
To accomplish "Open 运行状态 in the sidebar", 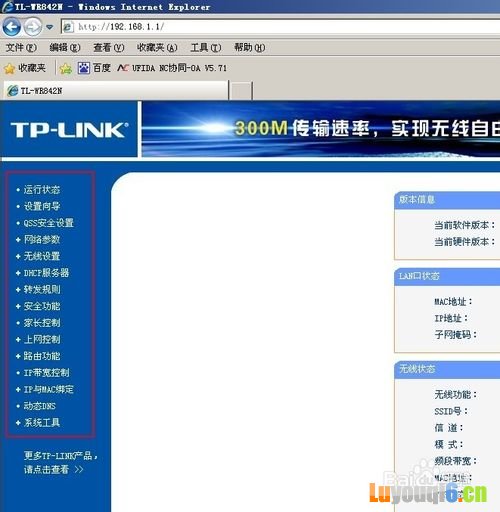I will (42, 190).
